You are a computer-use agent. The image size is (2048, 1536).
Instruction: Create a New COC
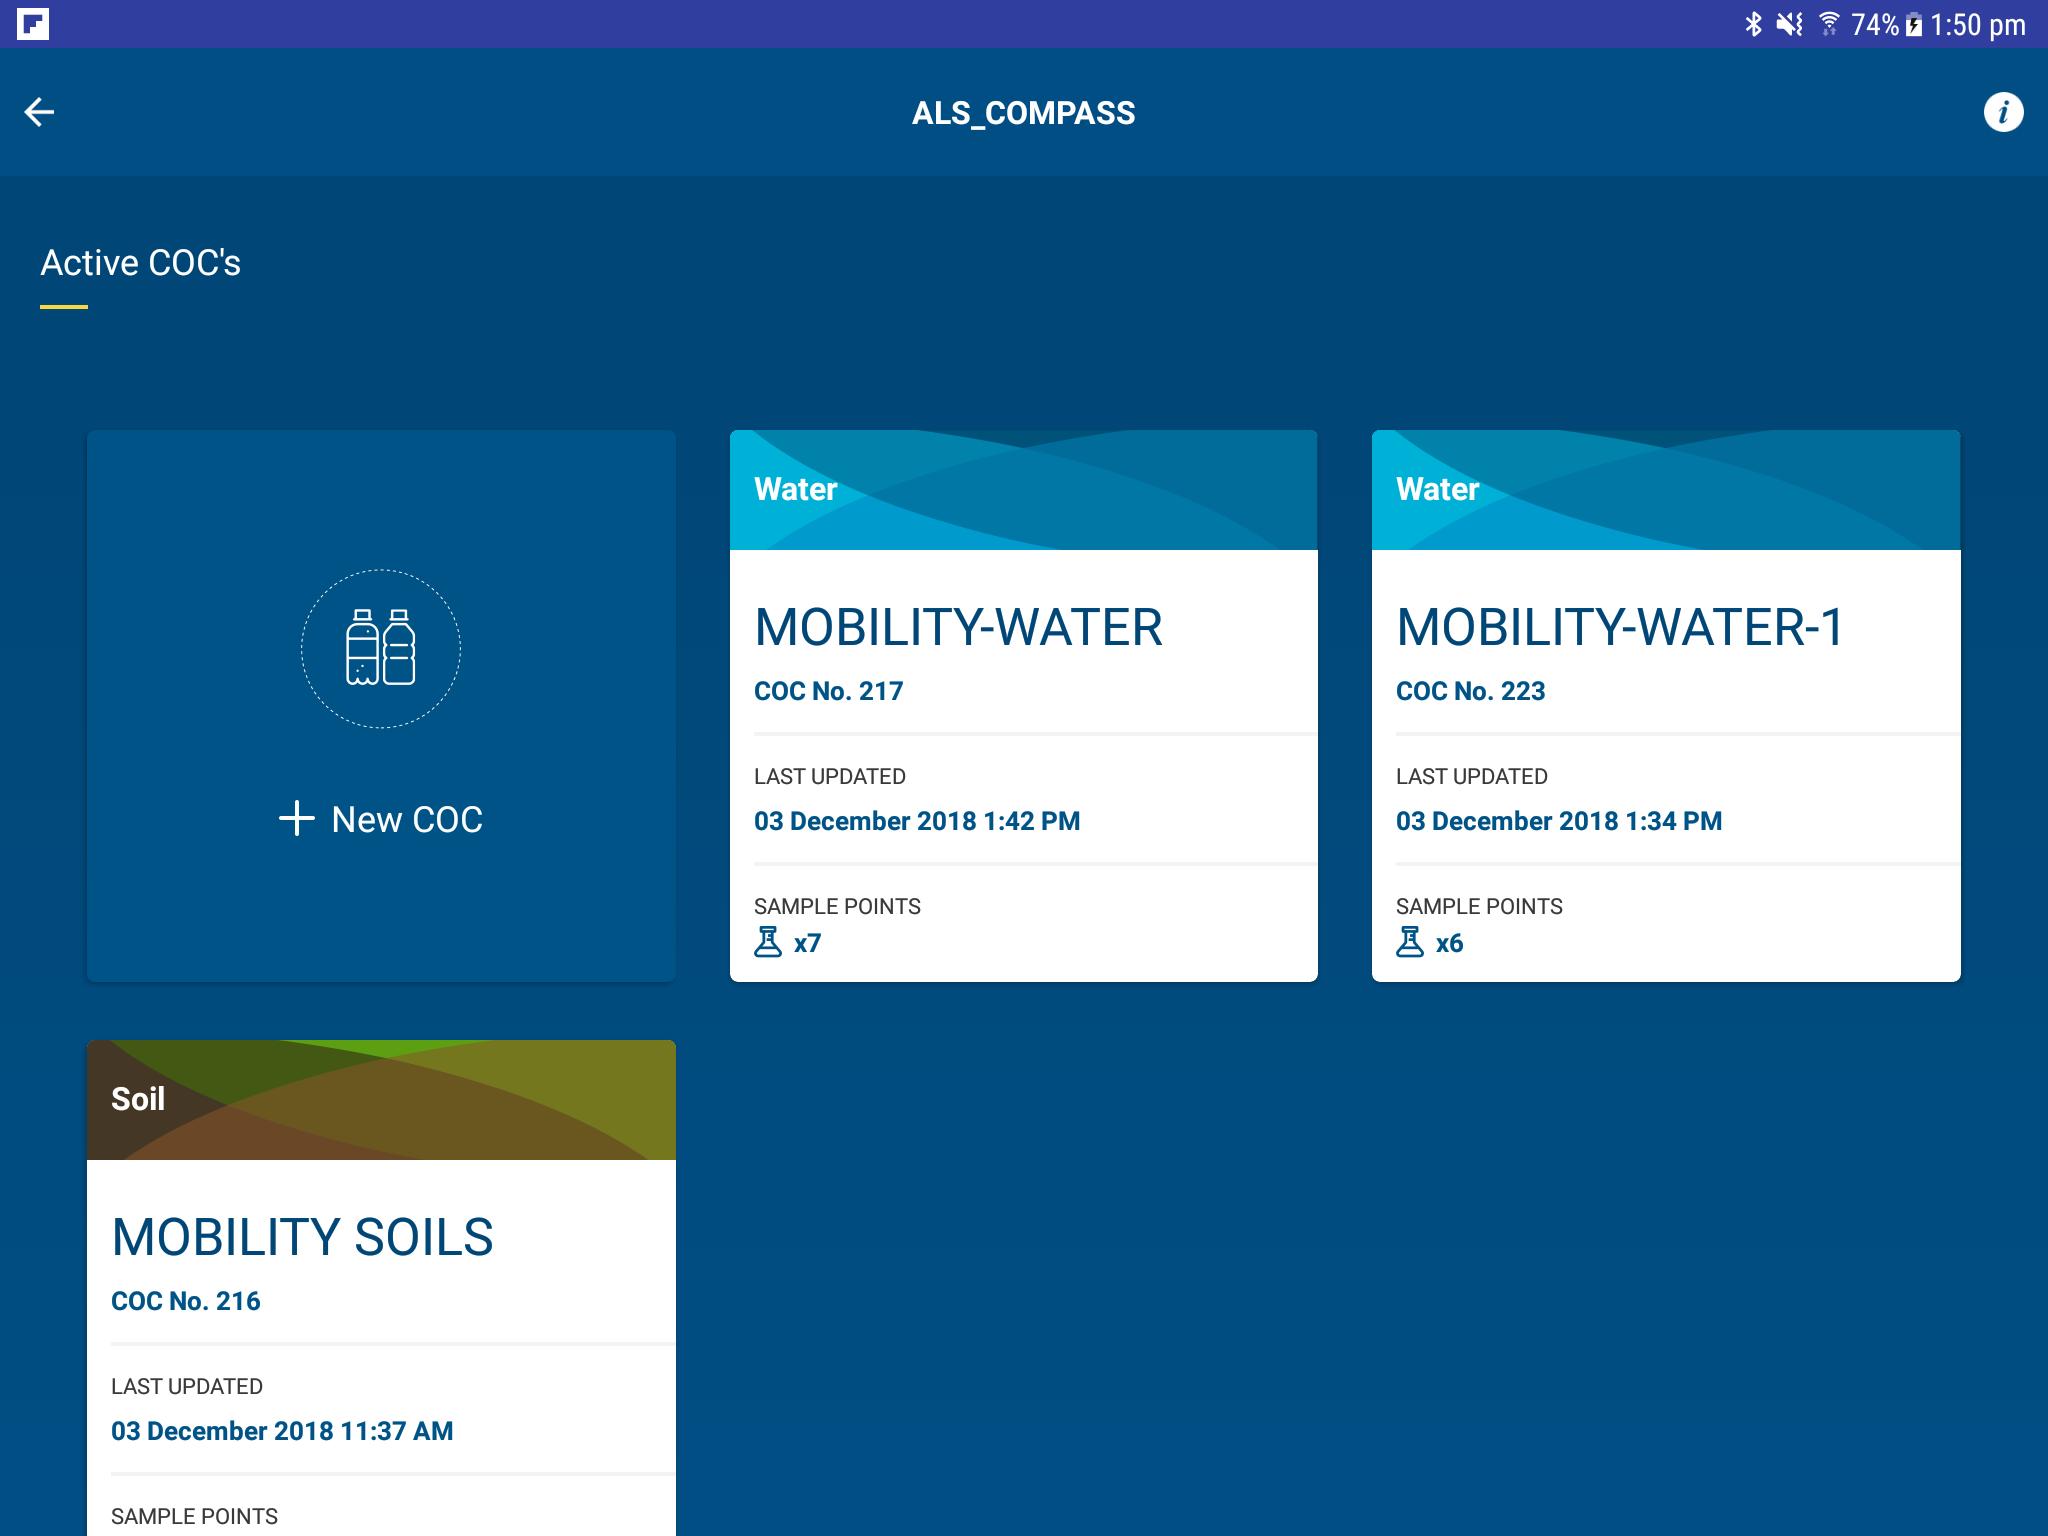point(381,706)
